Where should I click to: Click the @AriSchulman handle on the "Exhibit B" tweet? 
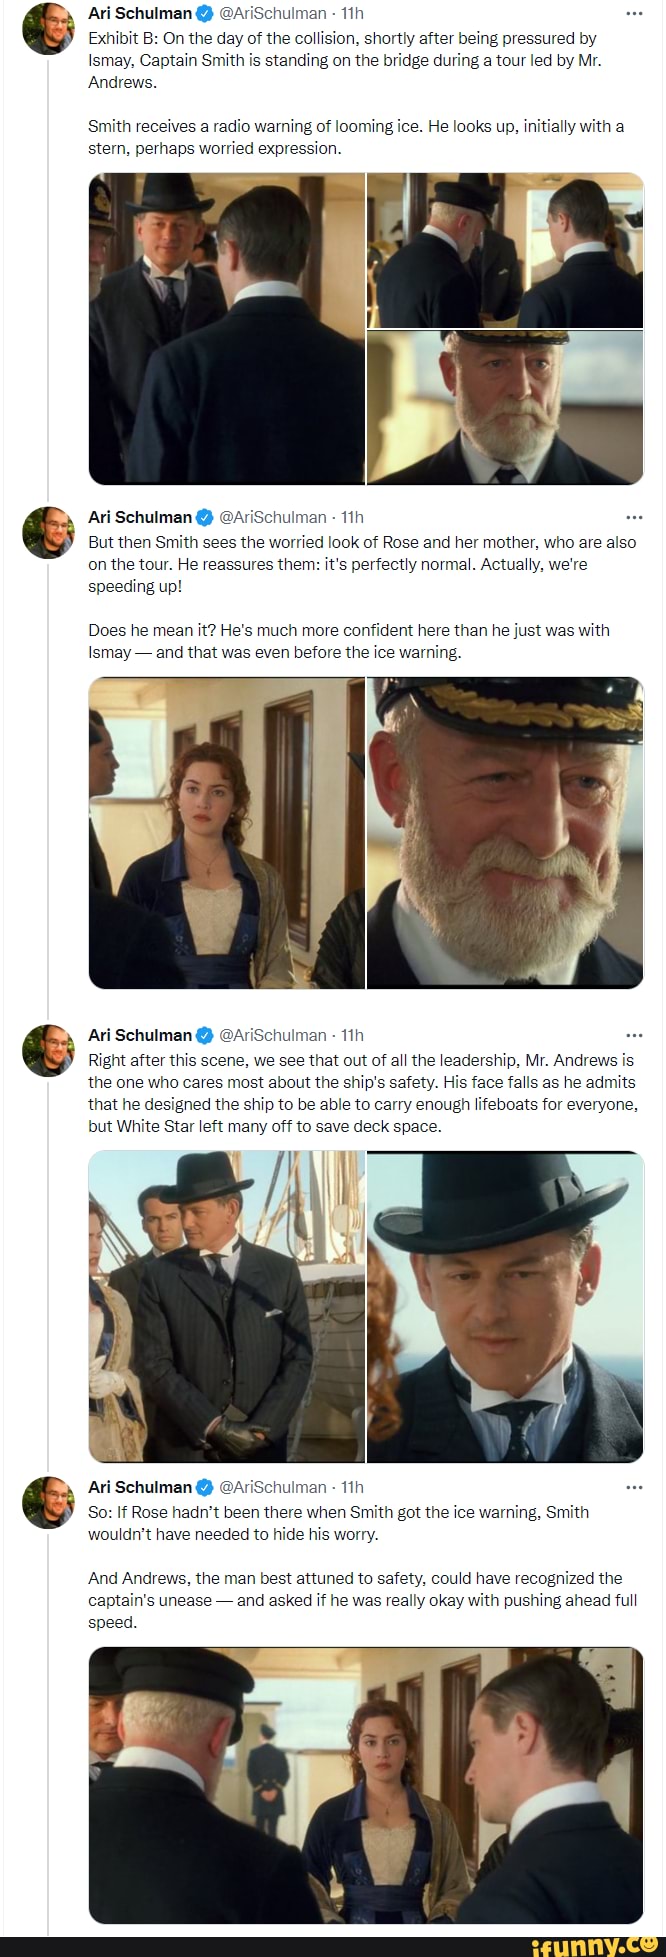pos(273,13)
